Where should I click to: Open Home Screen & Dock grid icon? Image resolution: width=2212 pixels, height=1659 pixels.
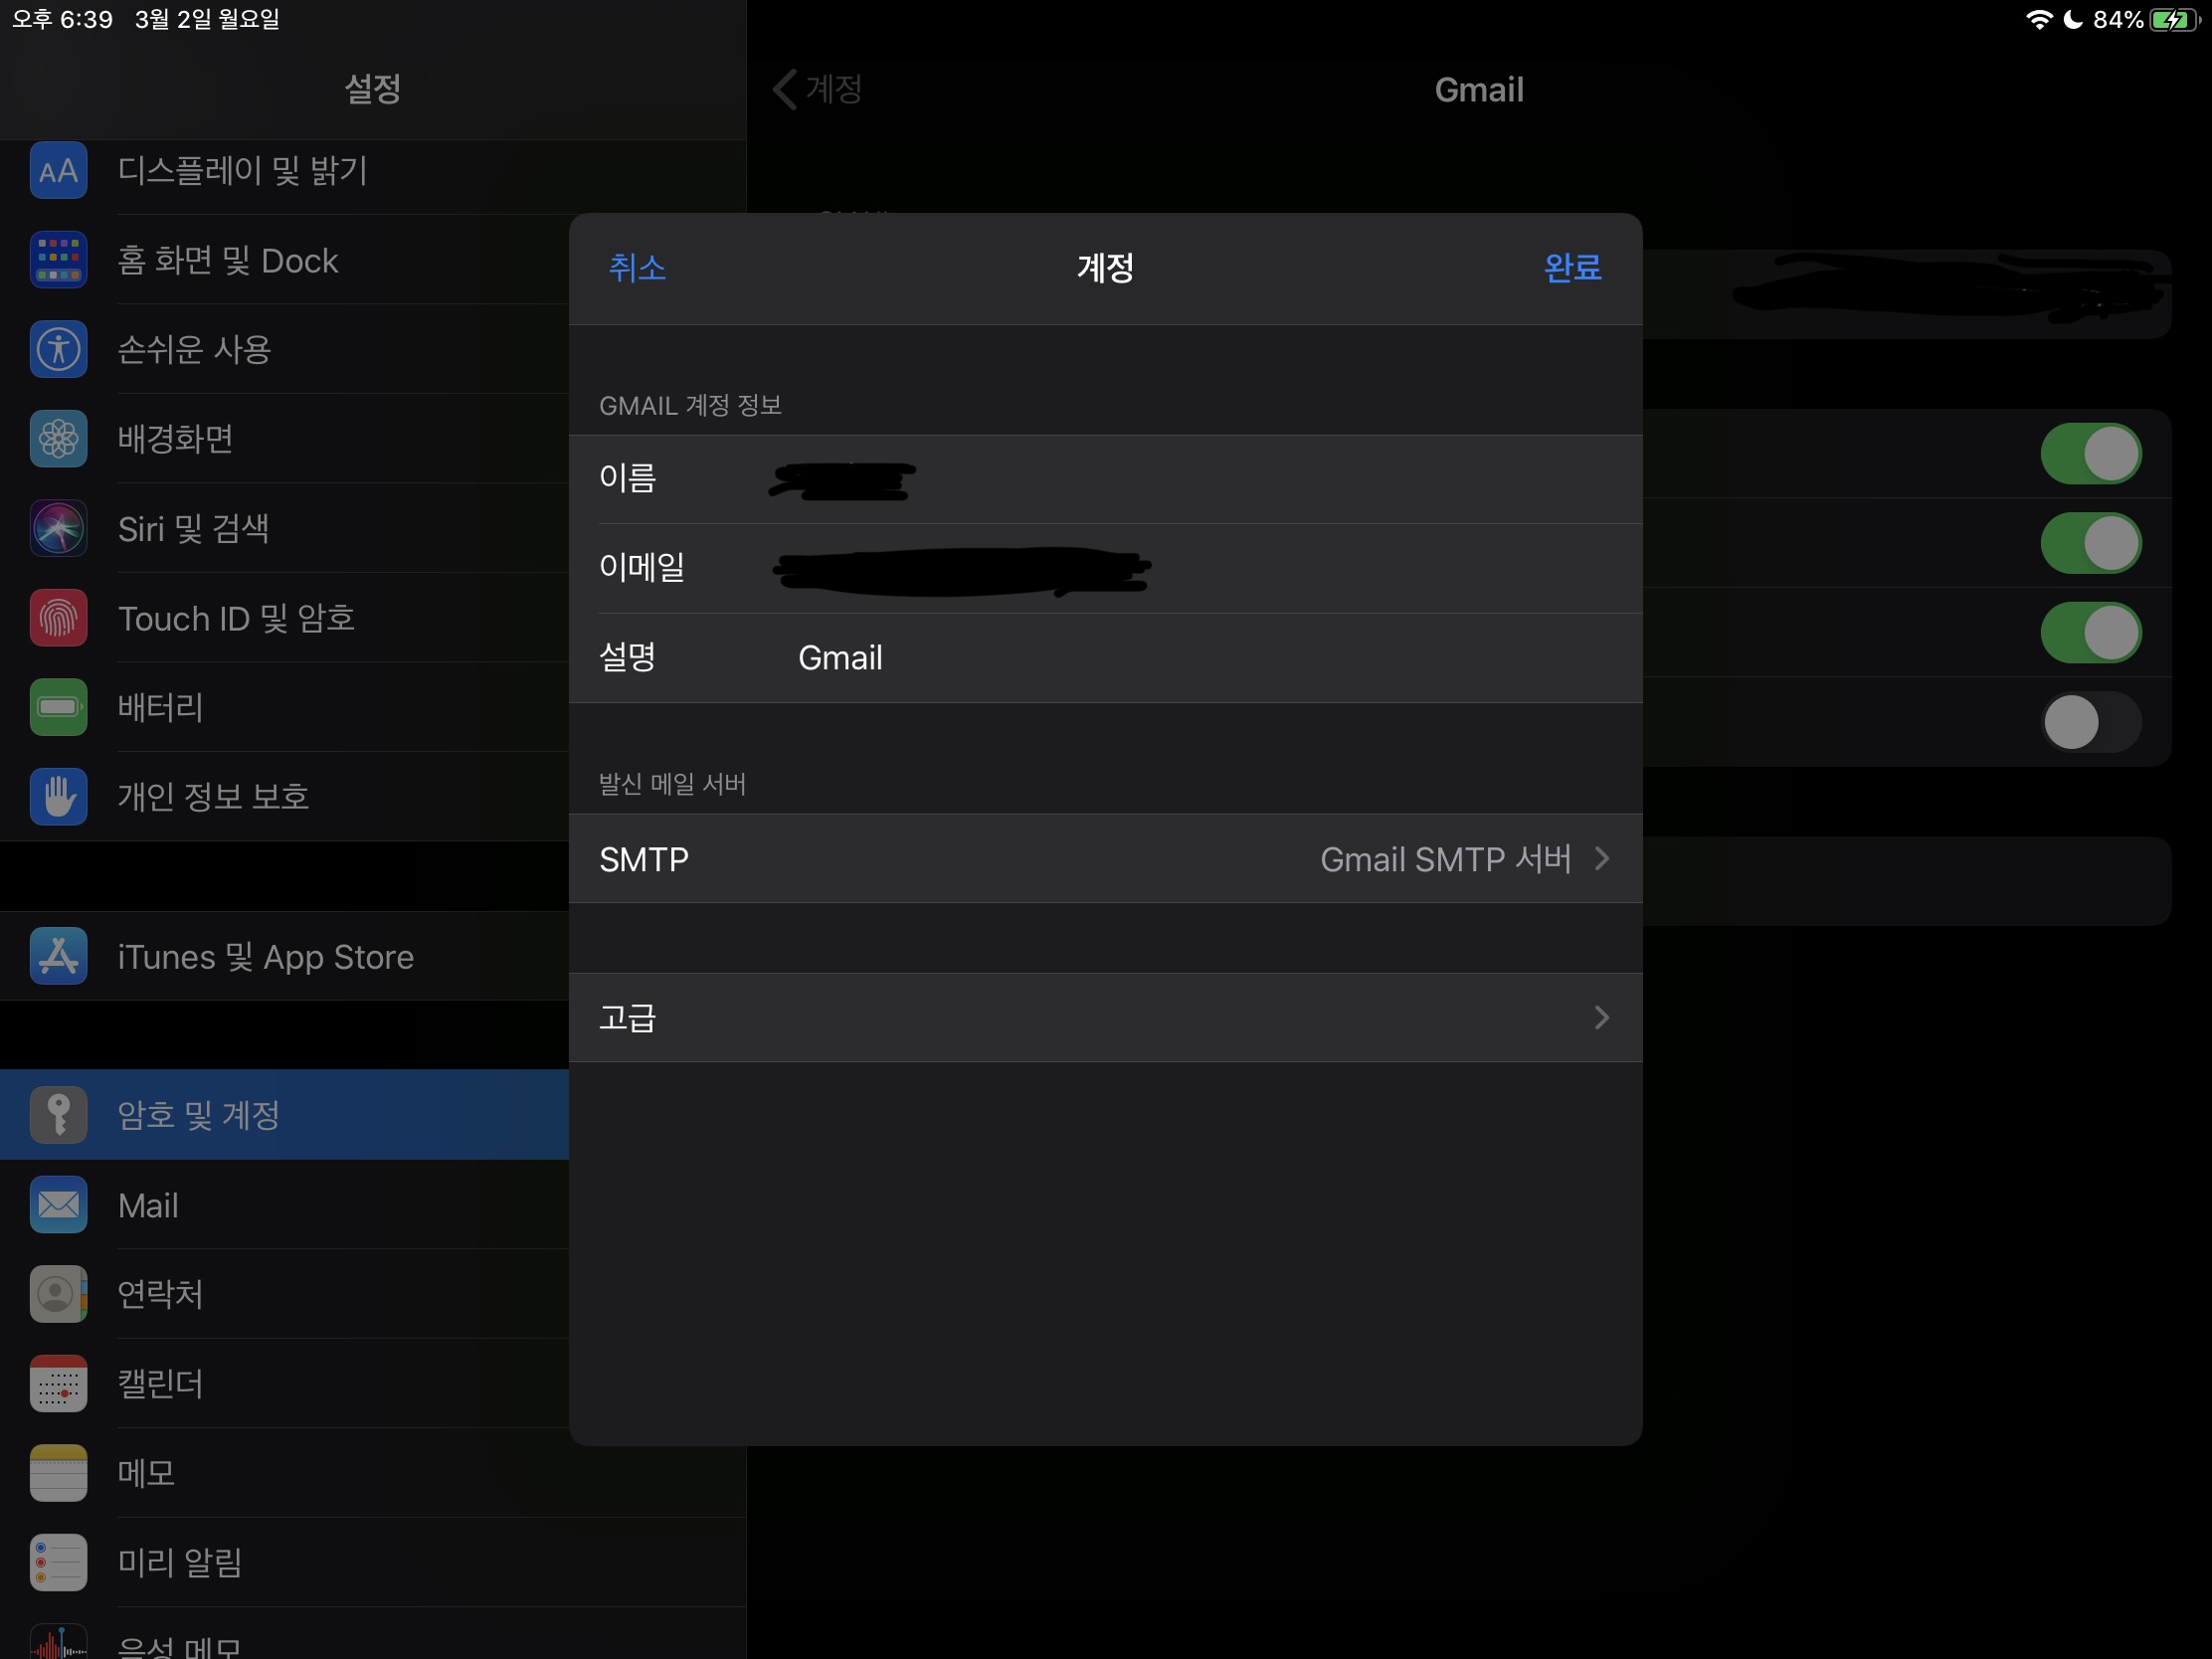click(x=58, y=260)
